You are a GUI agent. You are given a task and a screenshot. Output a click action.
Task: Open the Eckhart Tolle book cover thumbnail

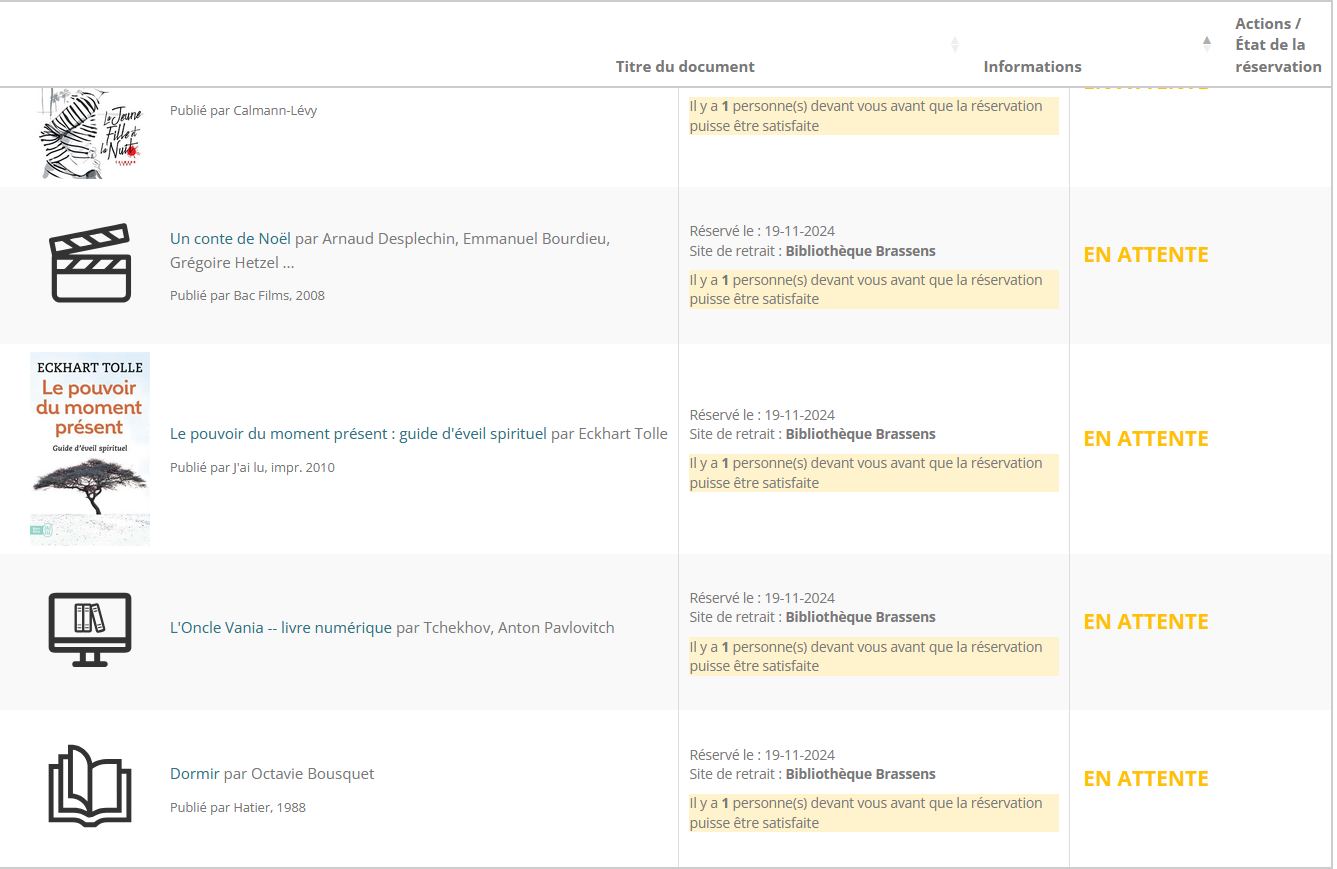(x=90, y=448)
